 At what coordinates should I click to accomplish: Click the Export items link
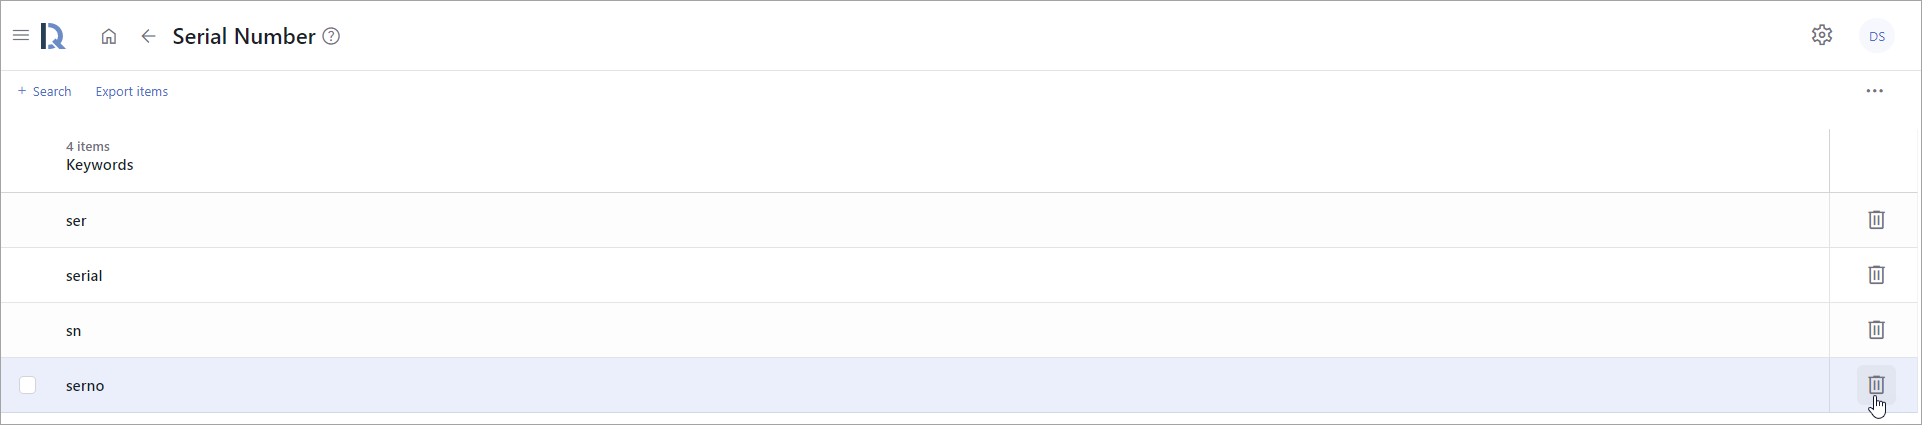(x=132, y=91)
